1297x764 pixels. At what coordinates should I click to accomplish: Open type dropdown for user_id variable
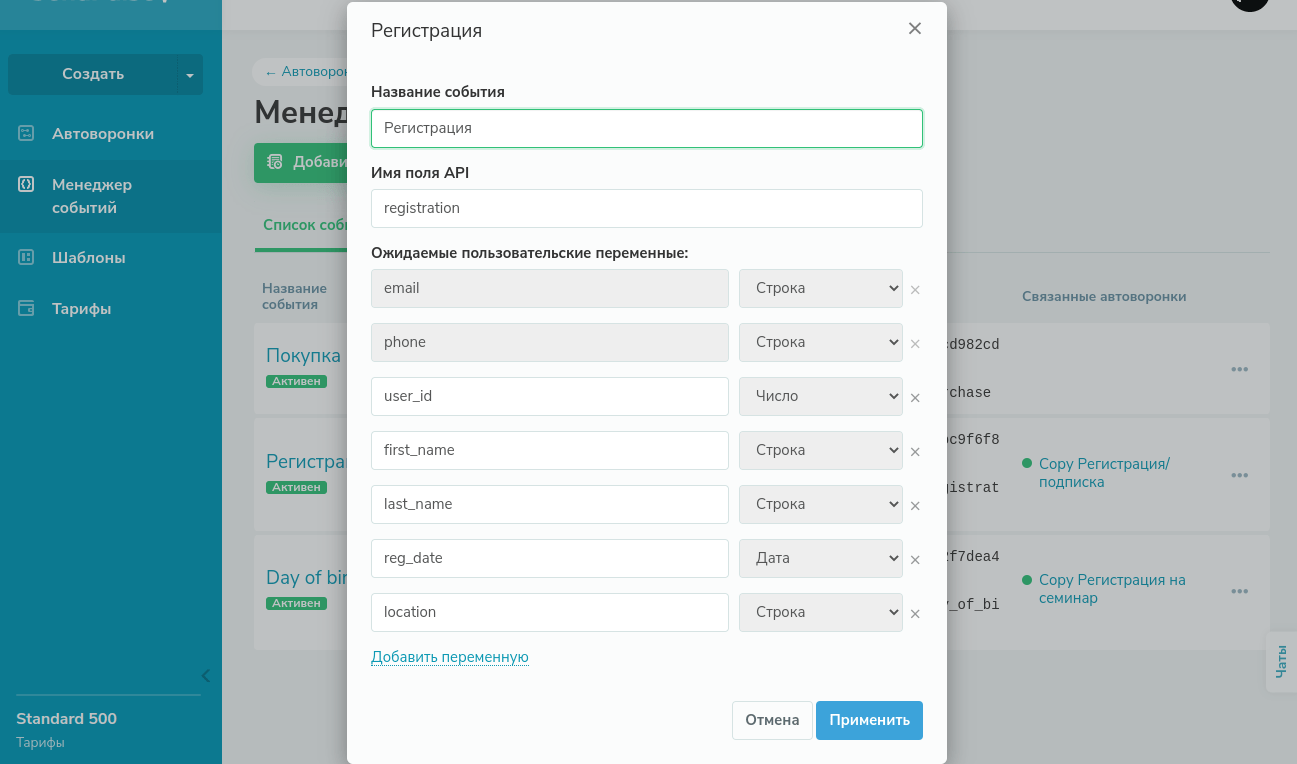pyautogui.click(x=820, y=396)
